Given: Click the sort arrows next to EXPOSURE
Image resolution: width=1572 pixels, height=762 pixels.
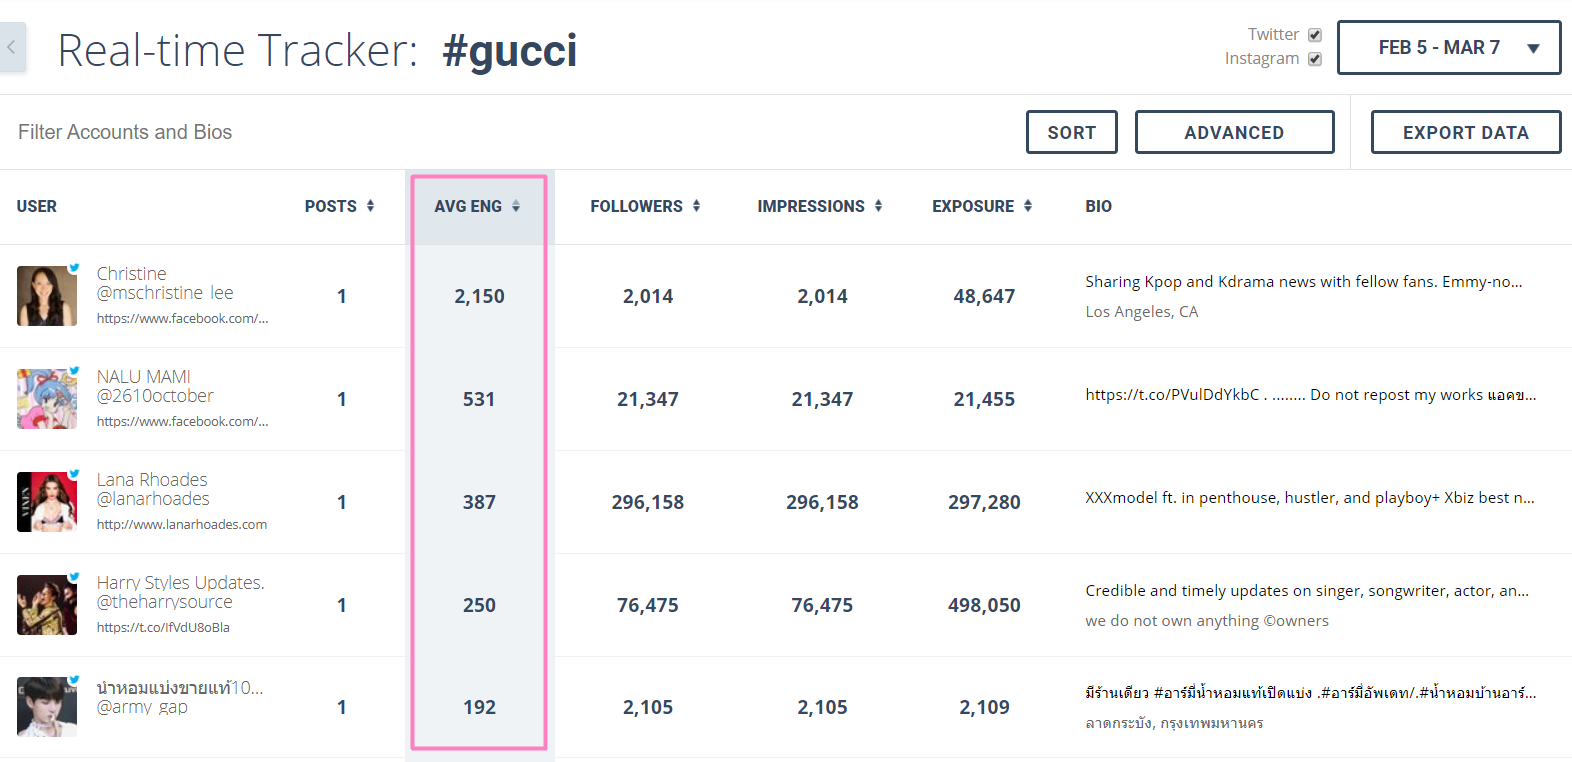Looking at the screenshot, I should [x=1027, y=206].
